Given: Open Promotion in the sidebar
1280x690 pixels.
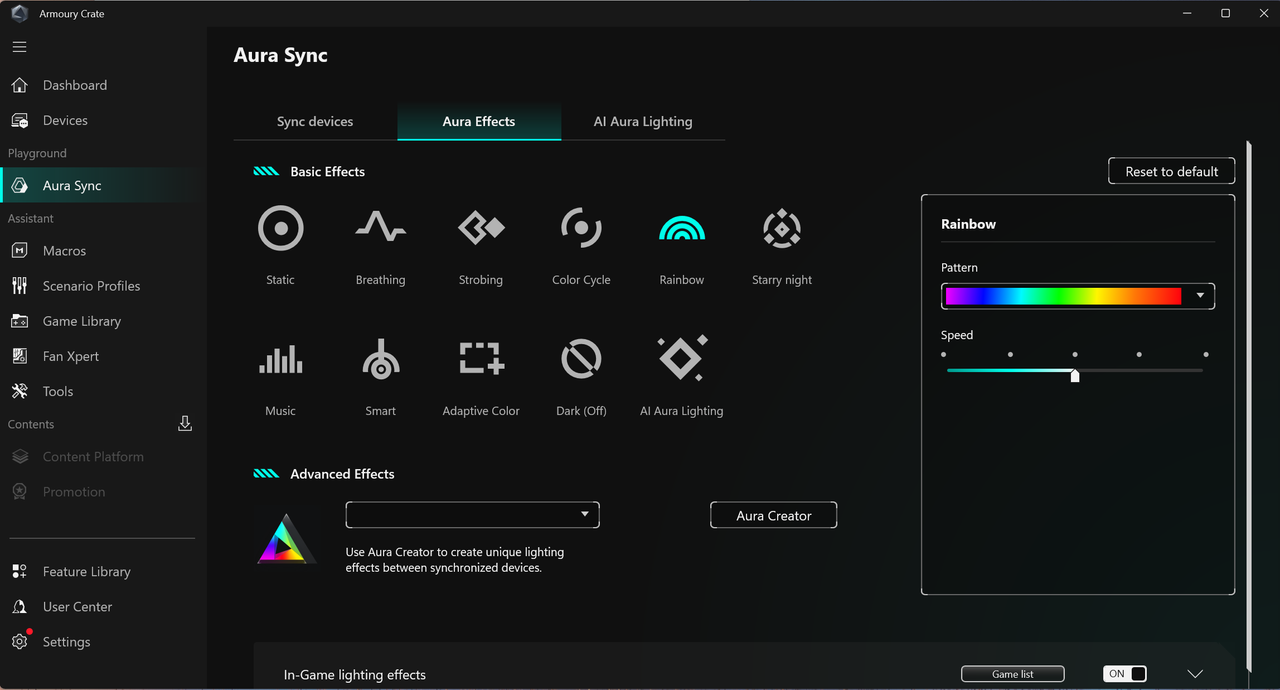Looking at the screenshot, I should click(98, 492).
